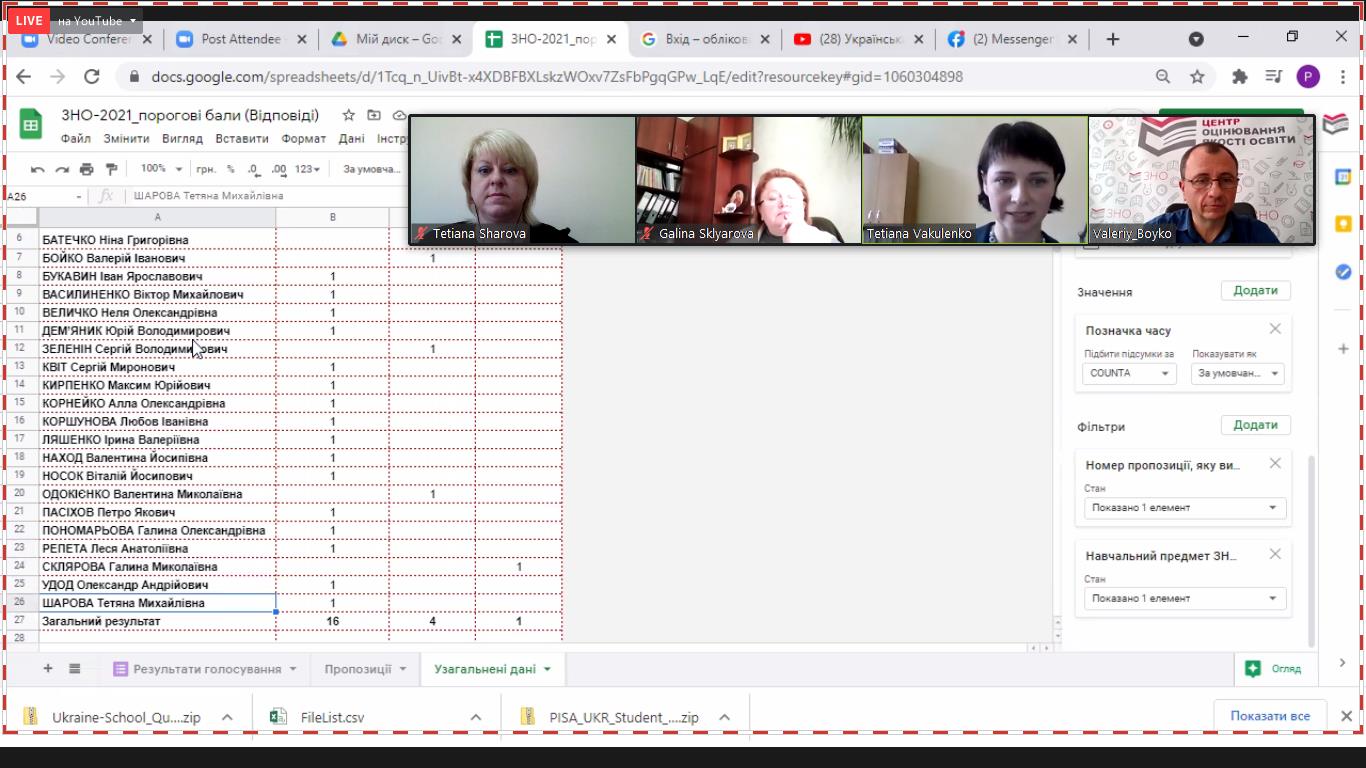Format as currency using грн. button
The height and width of the screenshot is (768, 1366).
click(206, 169)
